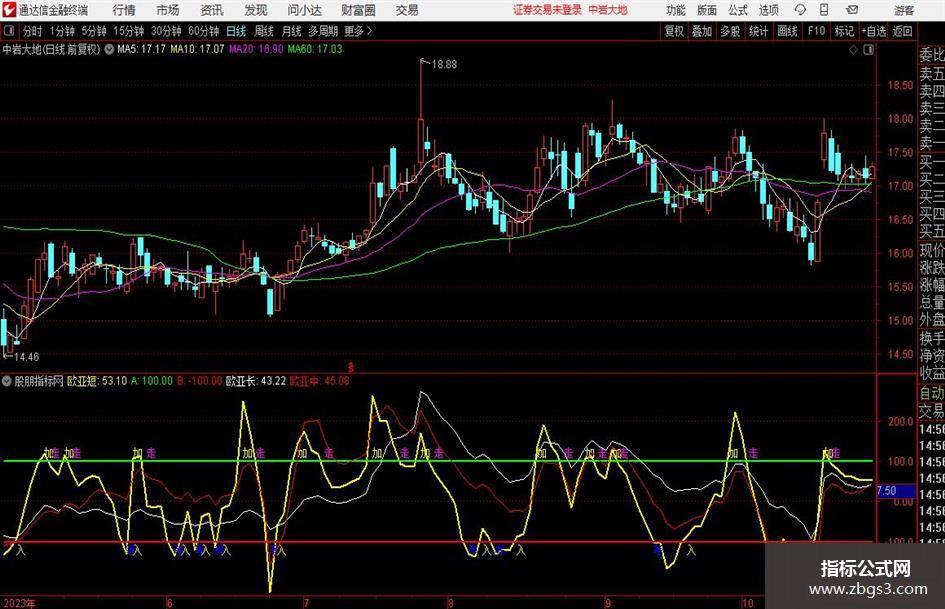The image size is (945, 609).
Task: Open the 公式 menu
Action: coord(738,10)
